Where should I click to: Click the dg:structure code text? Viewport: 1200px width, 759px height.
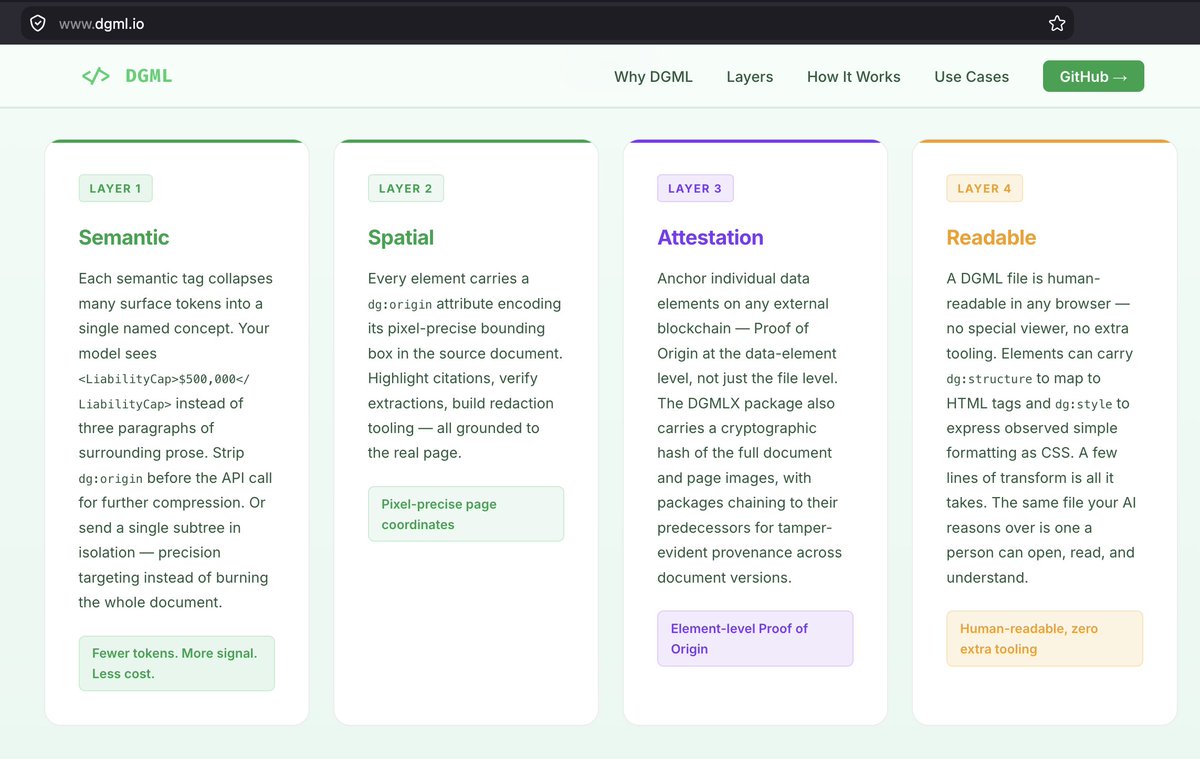[x=989, y=379]
